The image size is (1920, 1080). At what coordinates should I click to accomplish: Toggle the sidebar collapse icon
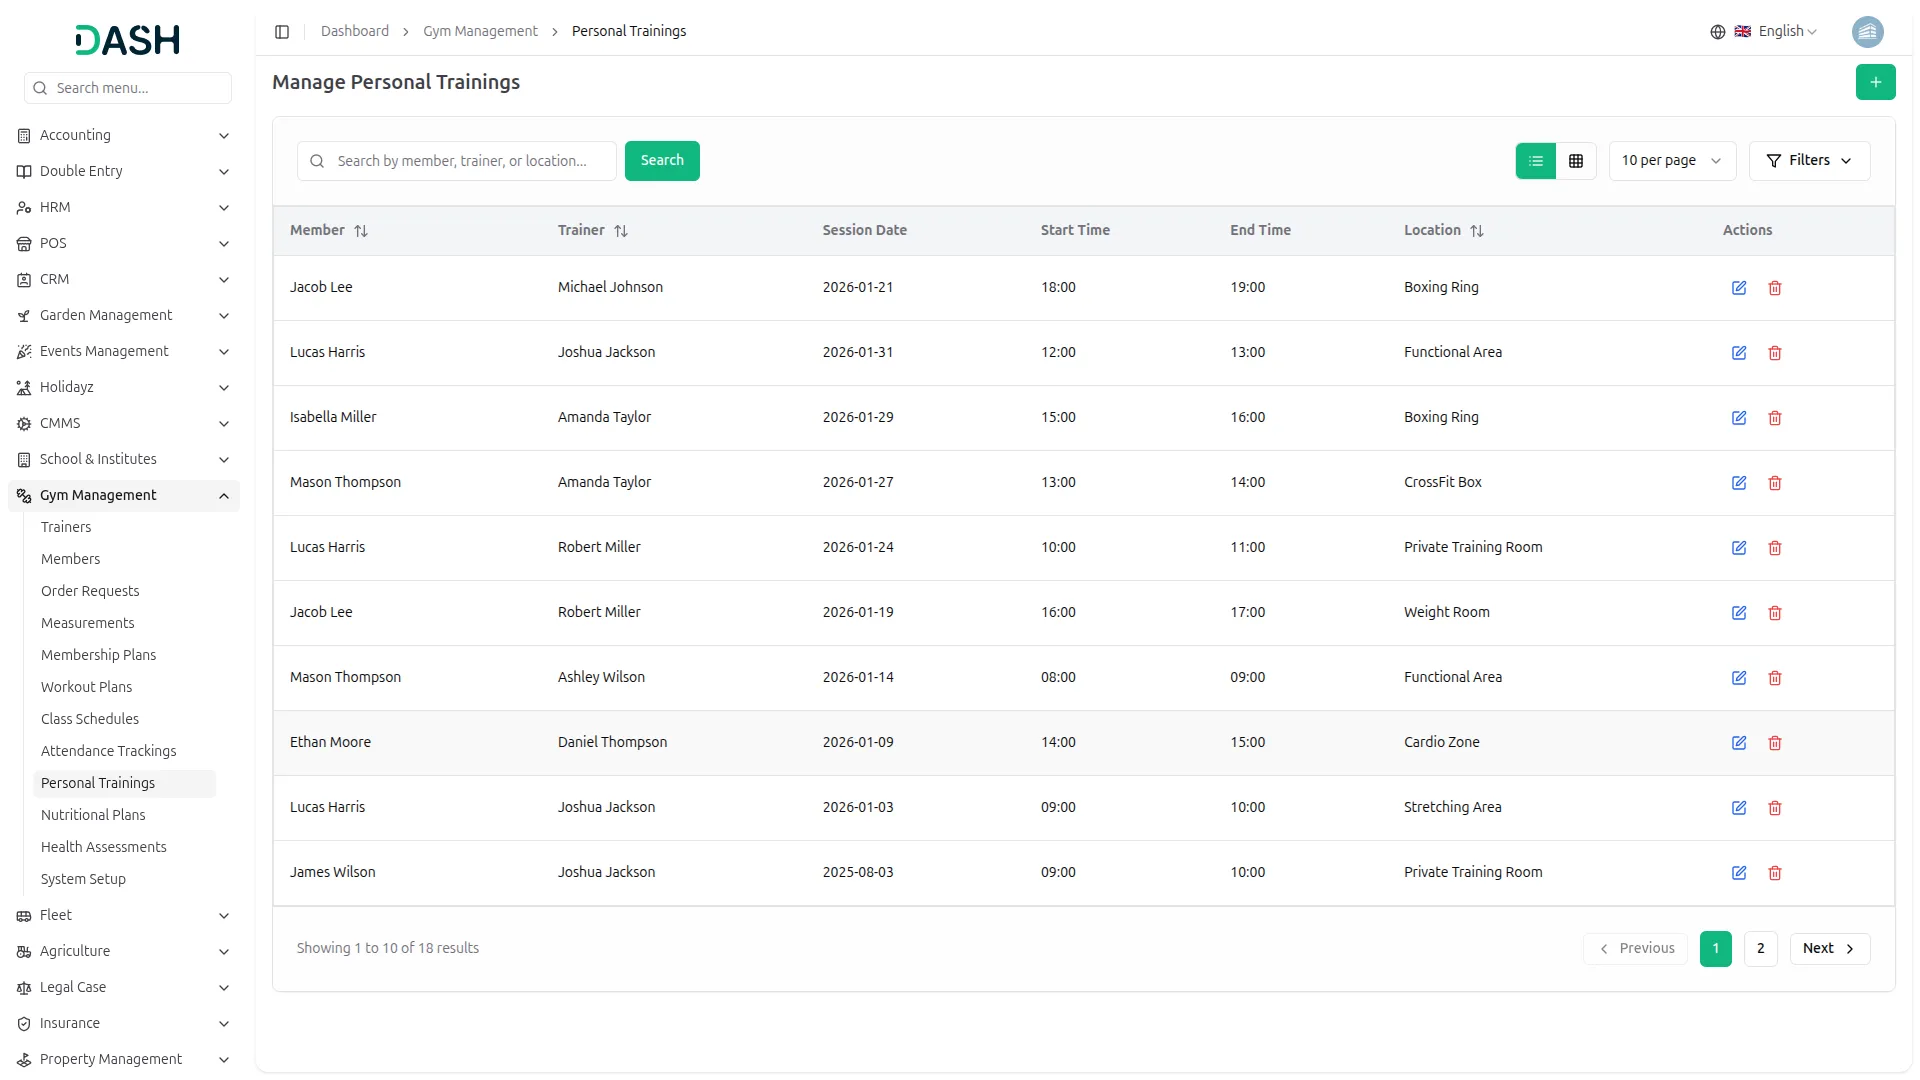(282, 32)
